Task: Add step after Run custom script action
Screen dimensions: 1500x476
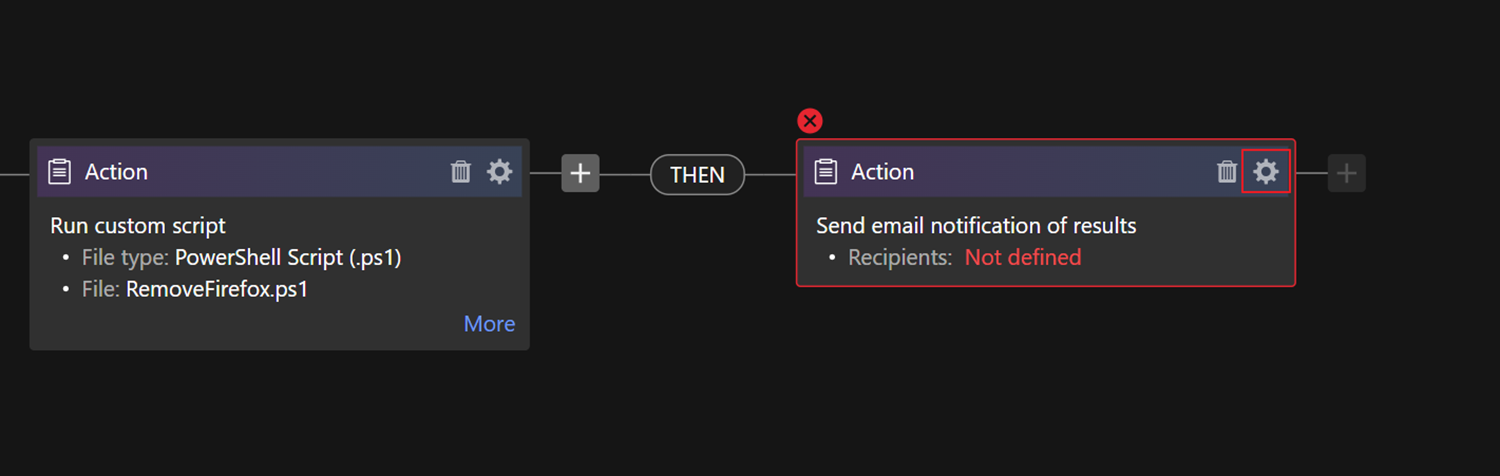Action: (580, 173)
